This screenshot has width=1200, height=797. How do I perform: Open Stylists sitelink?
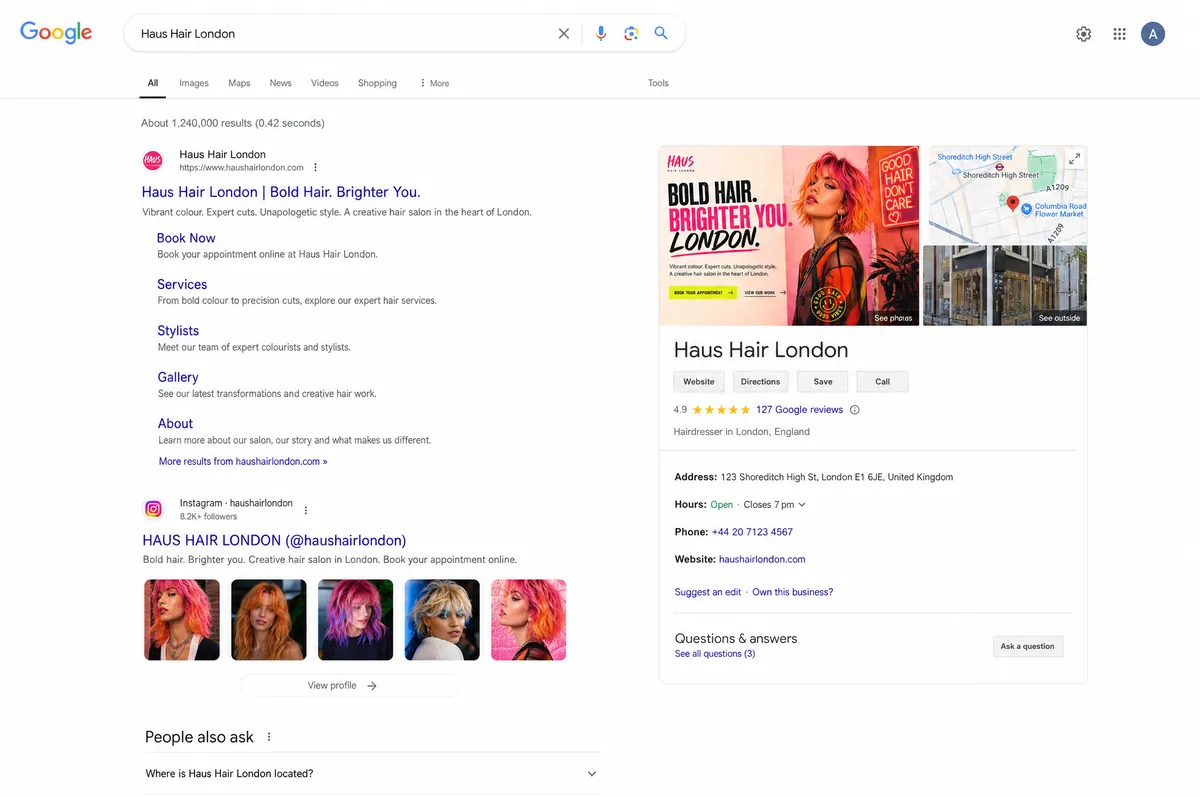178,331
